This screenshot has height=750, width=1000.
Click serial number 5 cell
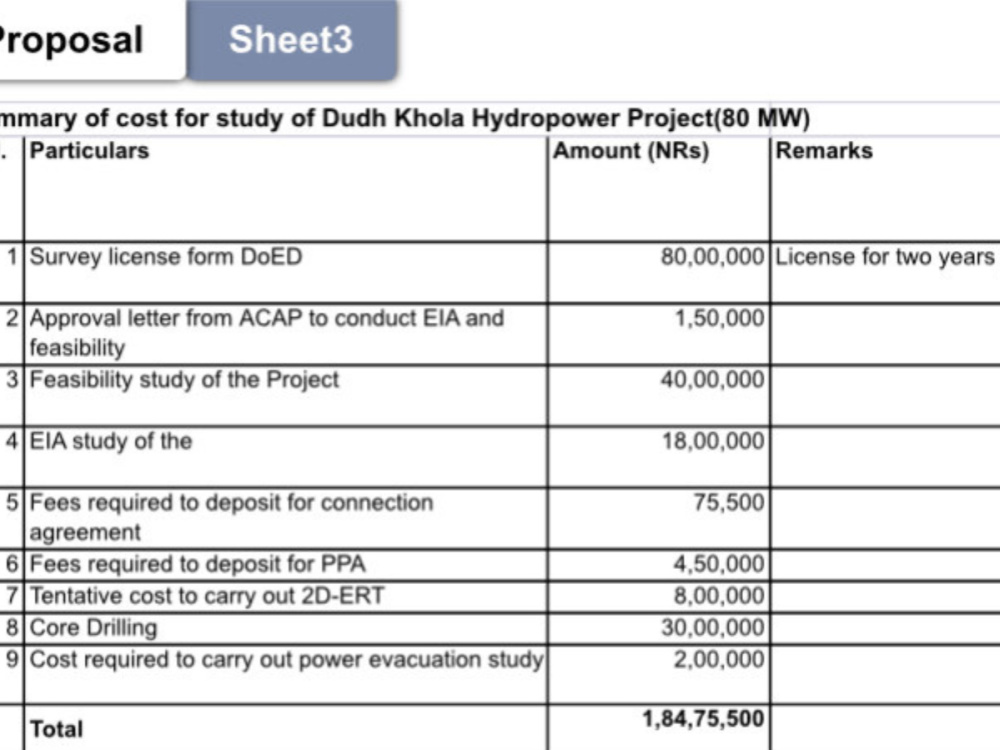11,518
